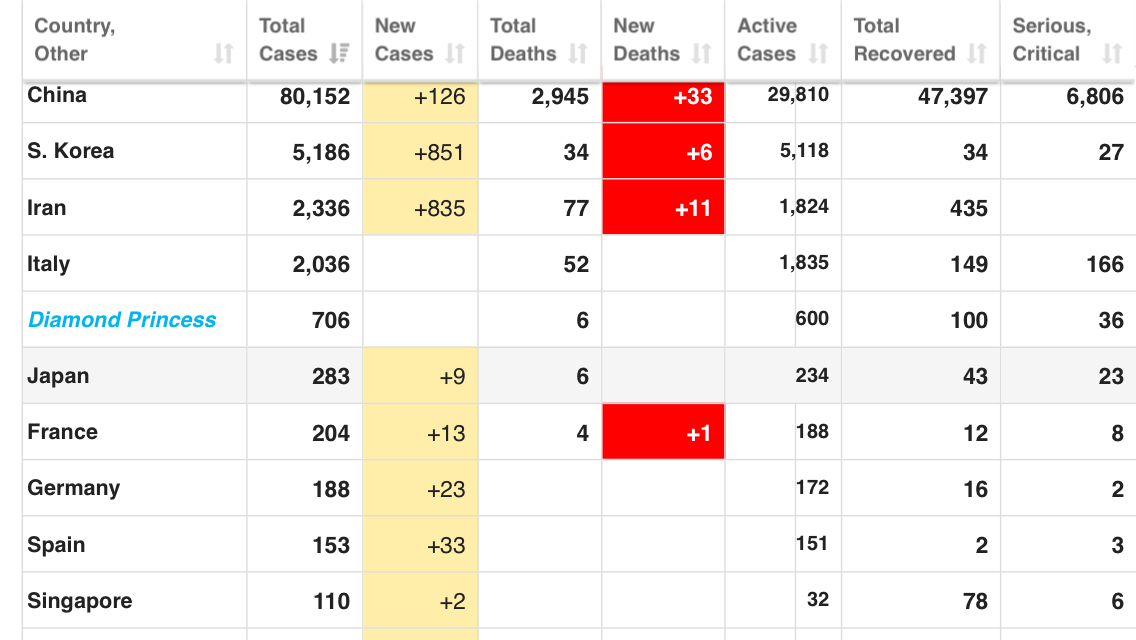Click S. Korea's +851 new cases cell
The width and height of the screenshot is (1136, 640).
[420, 152]
